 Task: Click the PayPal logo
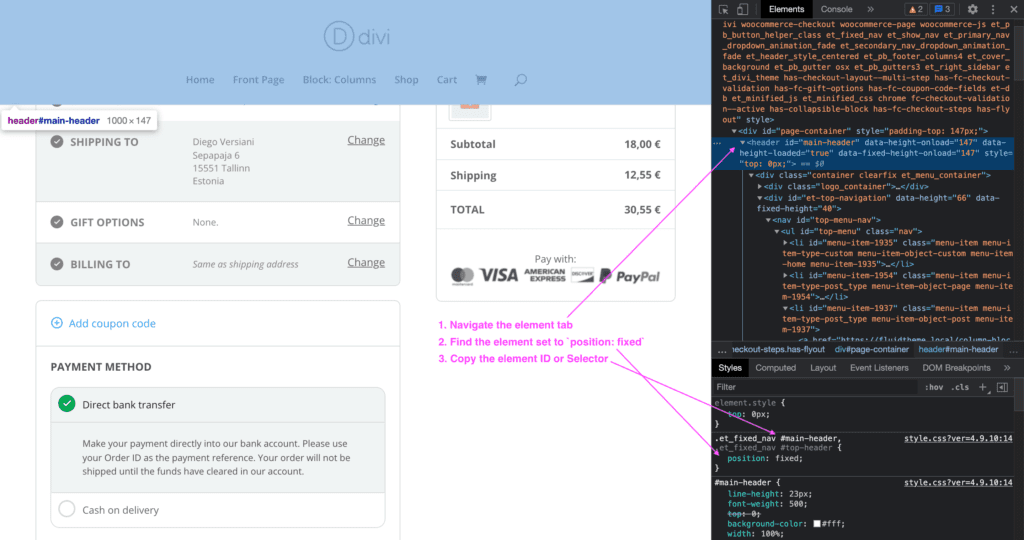(630, 276)
